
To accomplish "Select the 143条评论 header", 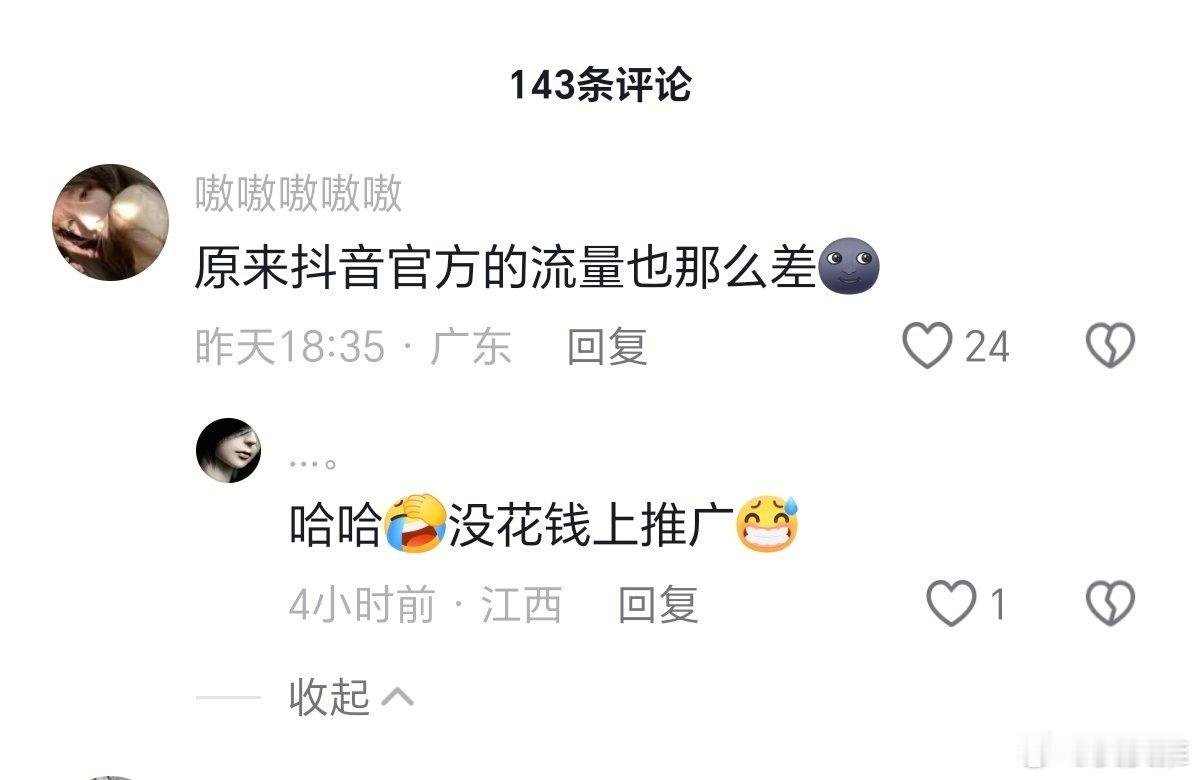I will coord(600,86).
